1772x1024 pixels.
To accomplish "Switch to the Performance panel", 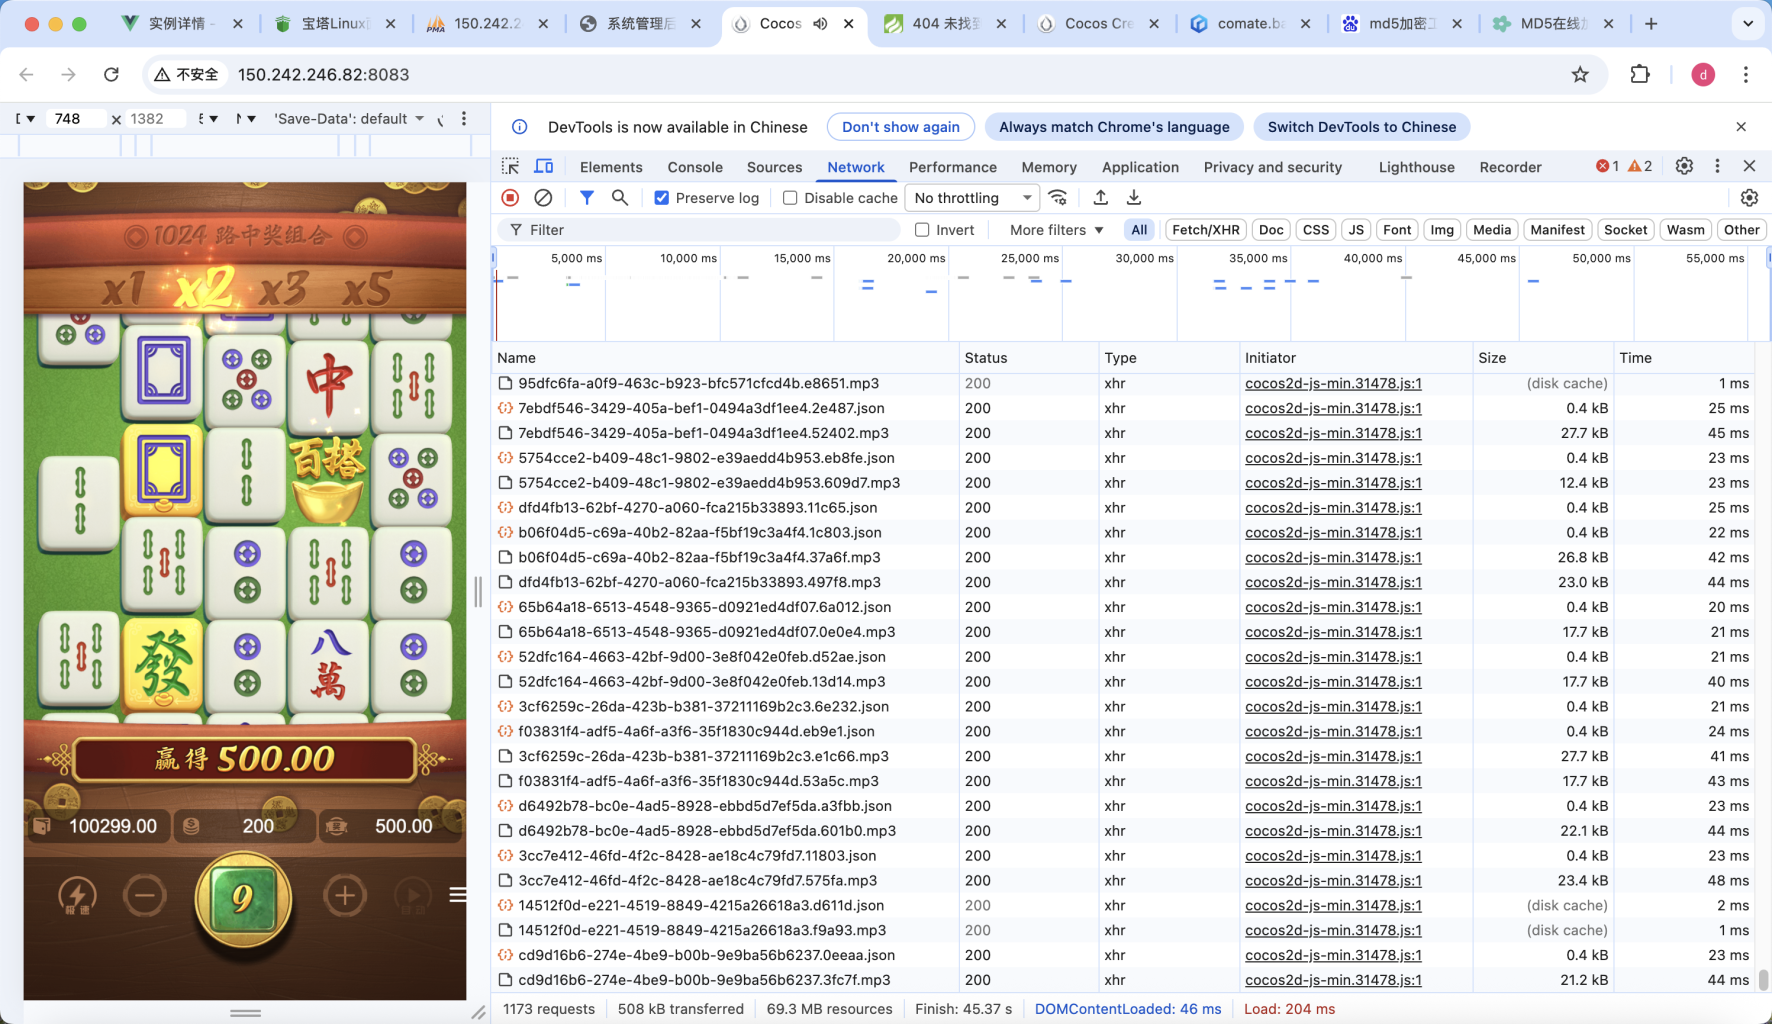I will tap(952, 166).
